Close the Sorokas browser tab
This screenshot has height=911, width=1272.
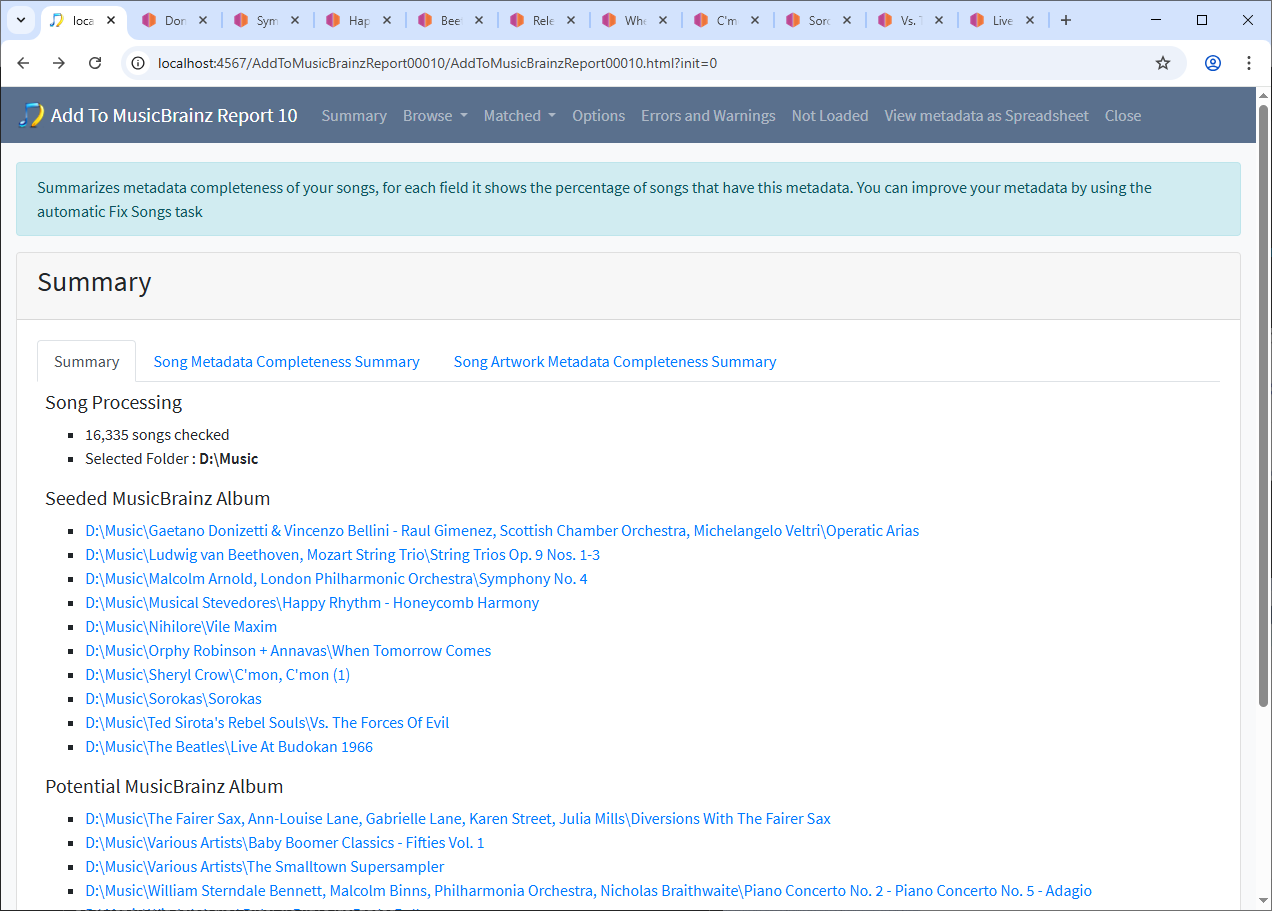click(845, 20)
